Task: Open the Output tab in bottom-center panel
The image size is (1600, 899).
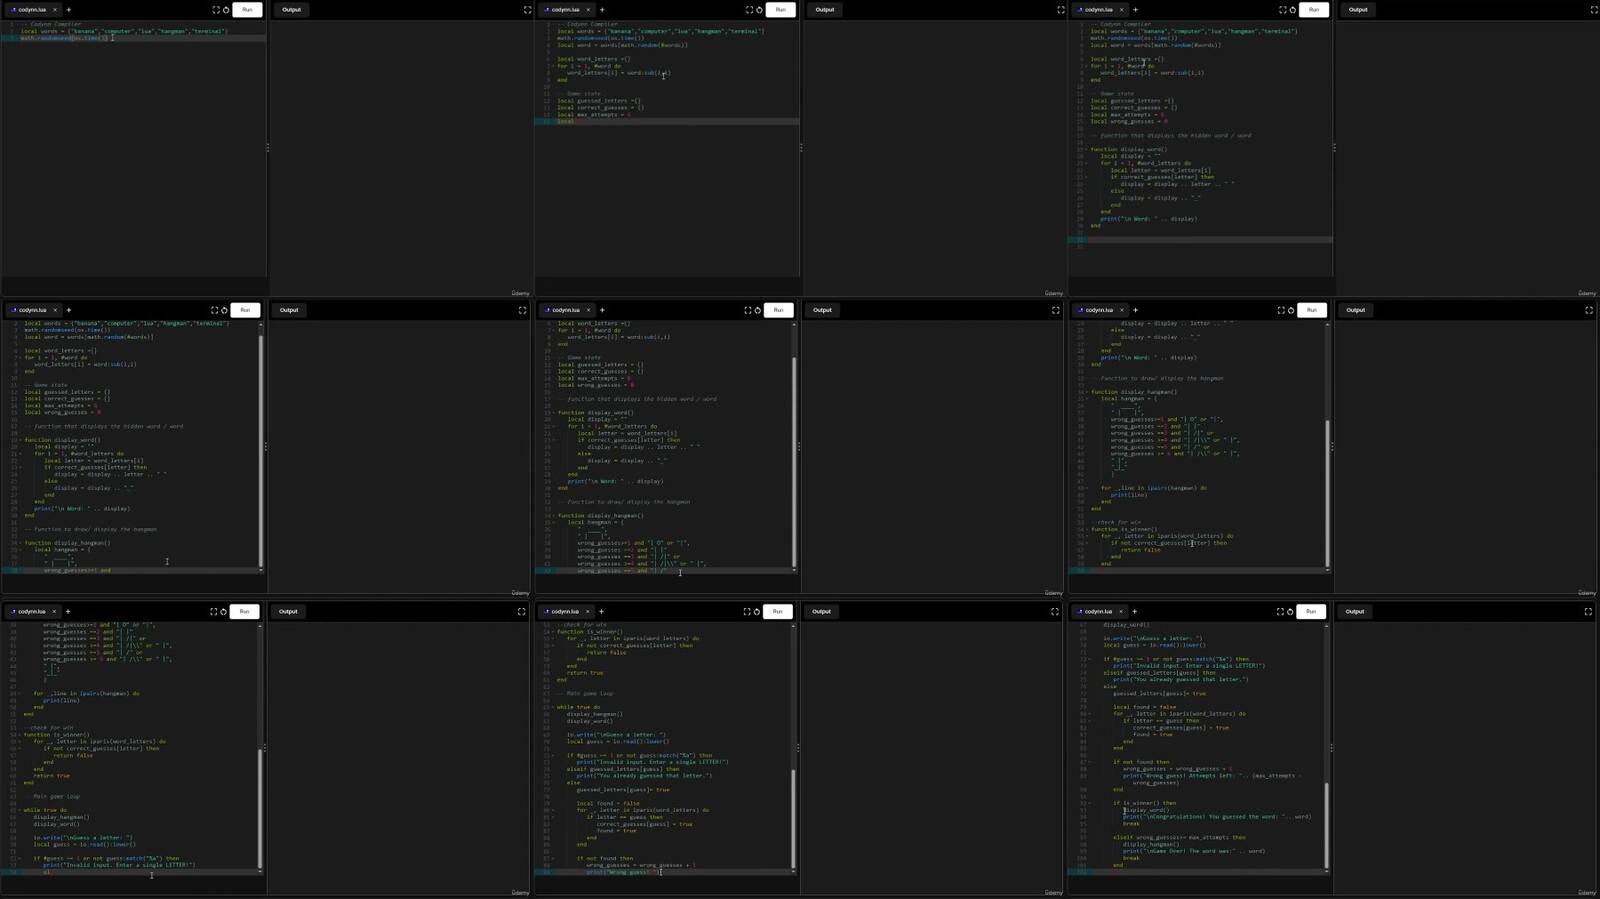Action: point(821,611)
